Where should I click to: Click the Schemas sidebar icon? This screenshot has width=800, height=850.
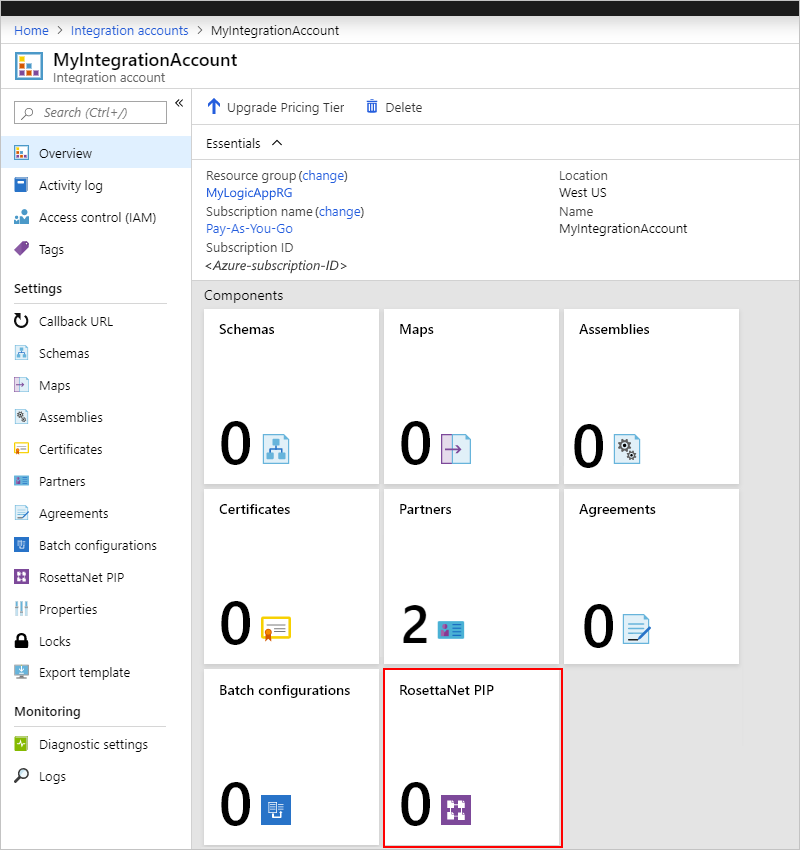pyautogui.click(x=21, y=353)
